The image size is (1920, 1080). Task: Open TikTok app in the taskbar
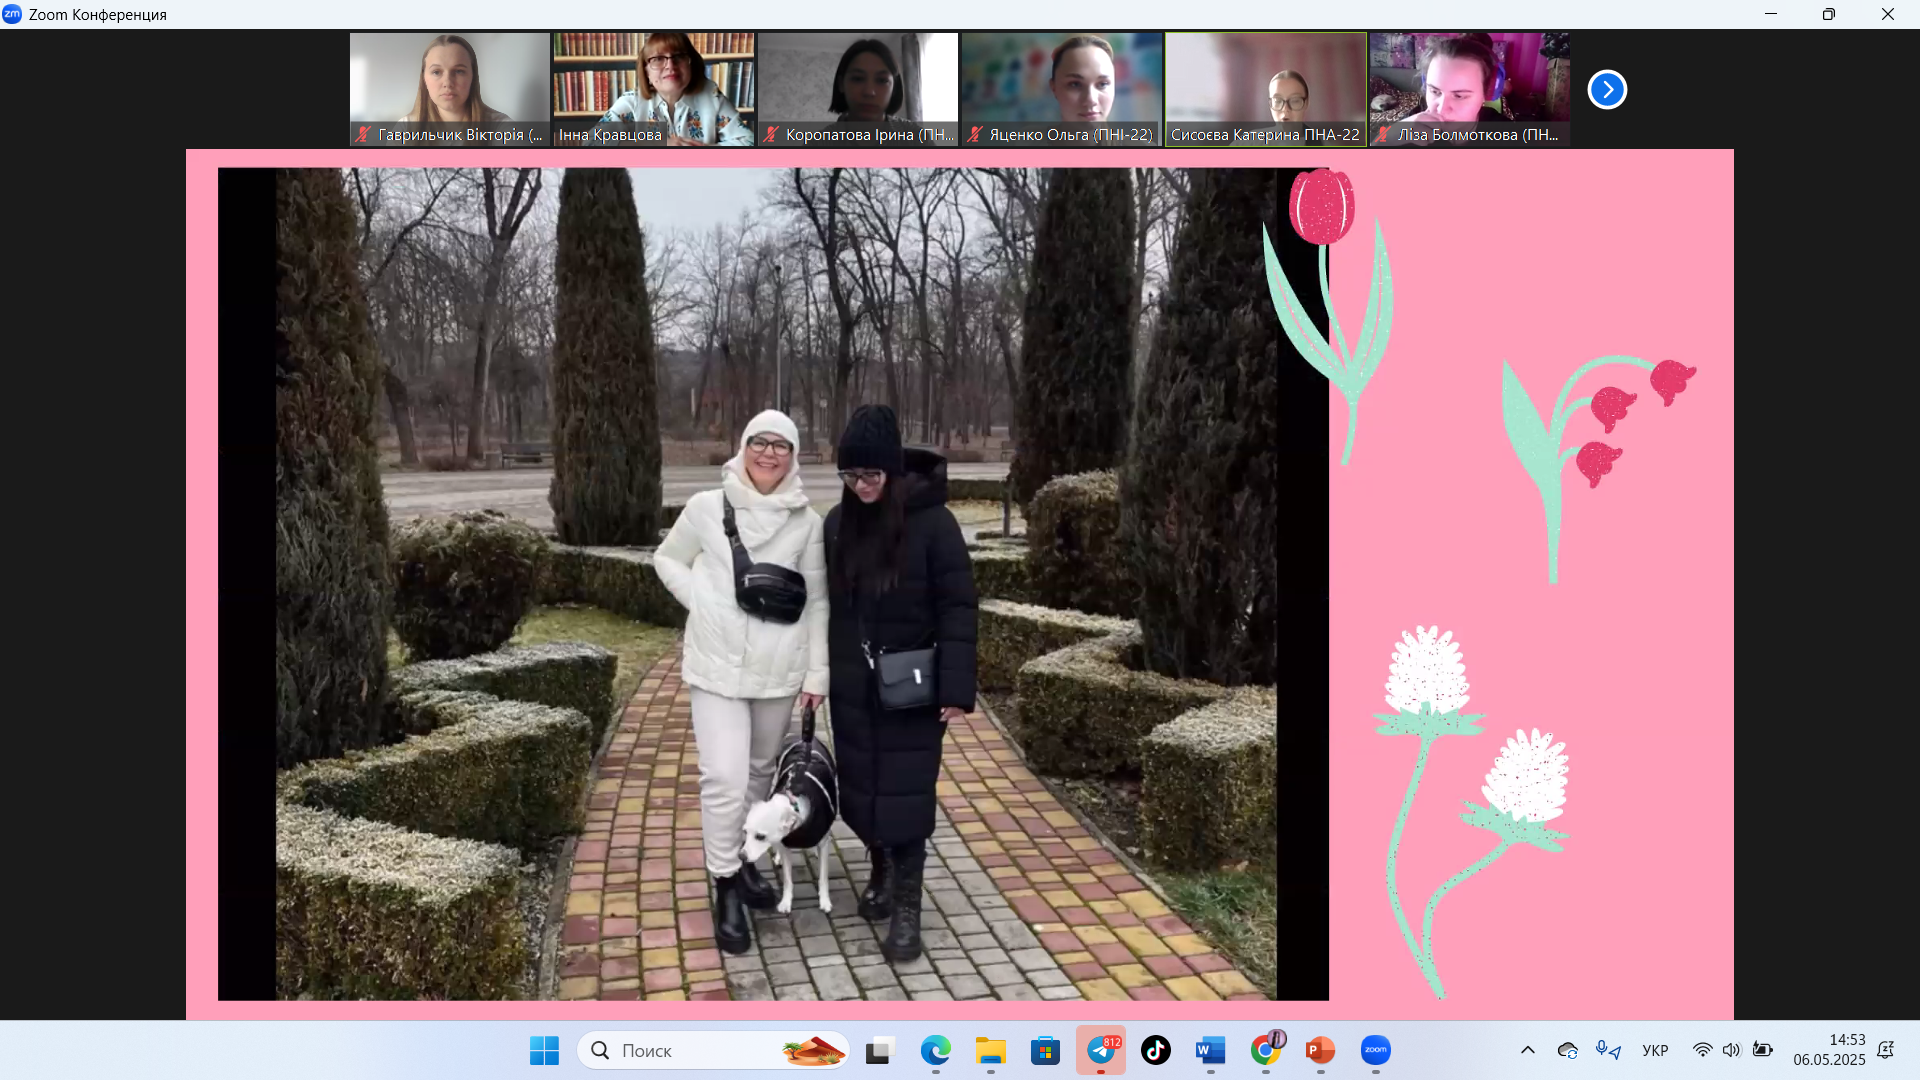(x=1156, y=1050)
